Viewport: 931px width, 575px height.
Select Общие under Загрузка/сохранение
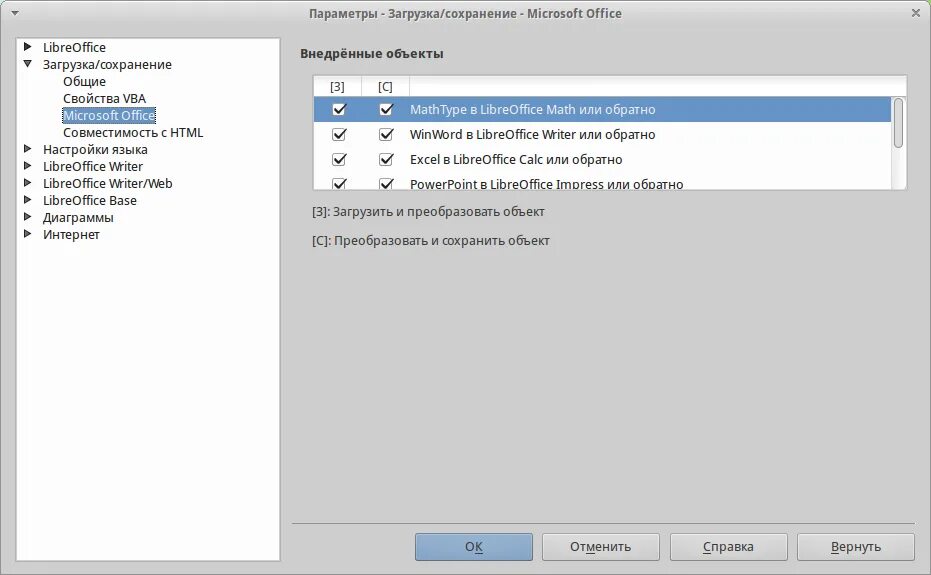(84, 81)
